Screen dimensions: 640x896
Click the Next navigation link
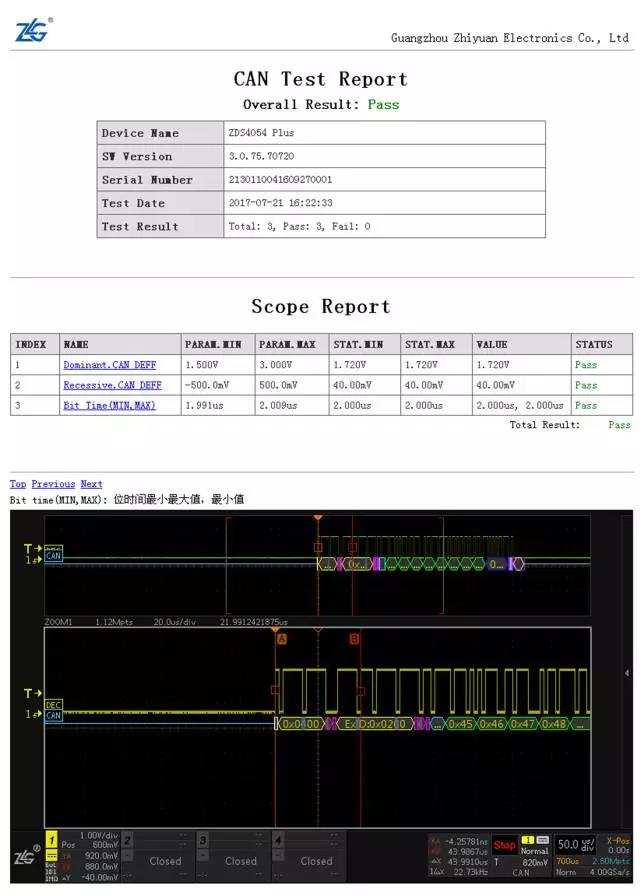[91, 484]
